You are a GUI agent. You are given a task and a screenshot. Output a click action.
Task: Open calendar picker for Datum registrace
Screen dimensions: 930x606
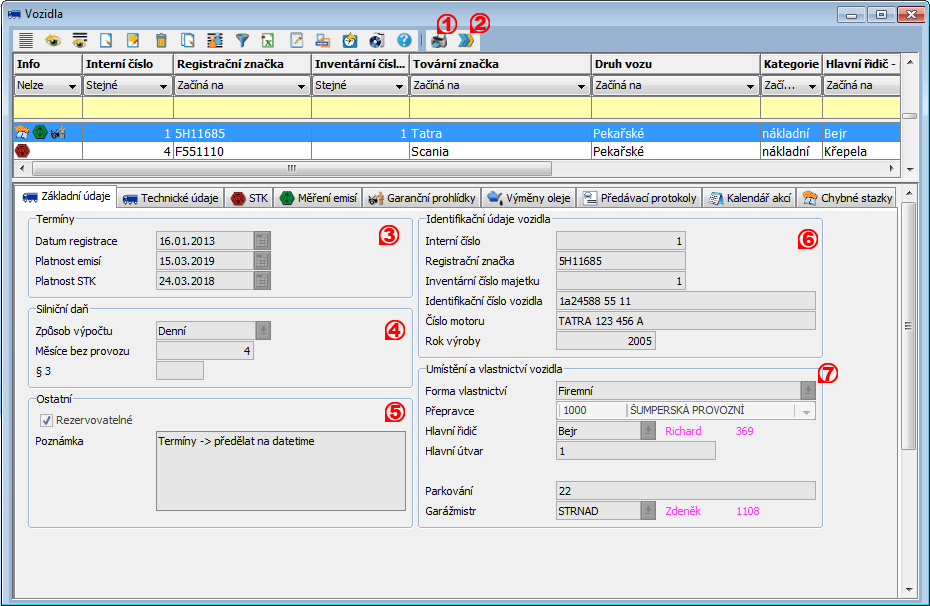click(262, 241)
